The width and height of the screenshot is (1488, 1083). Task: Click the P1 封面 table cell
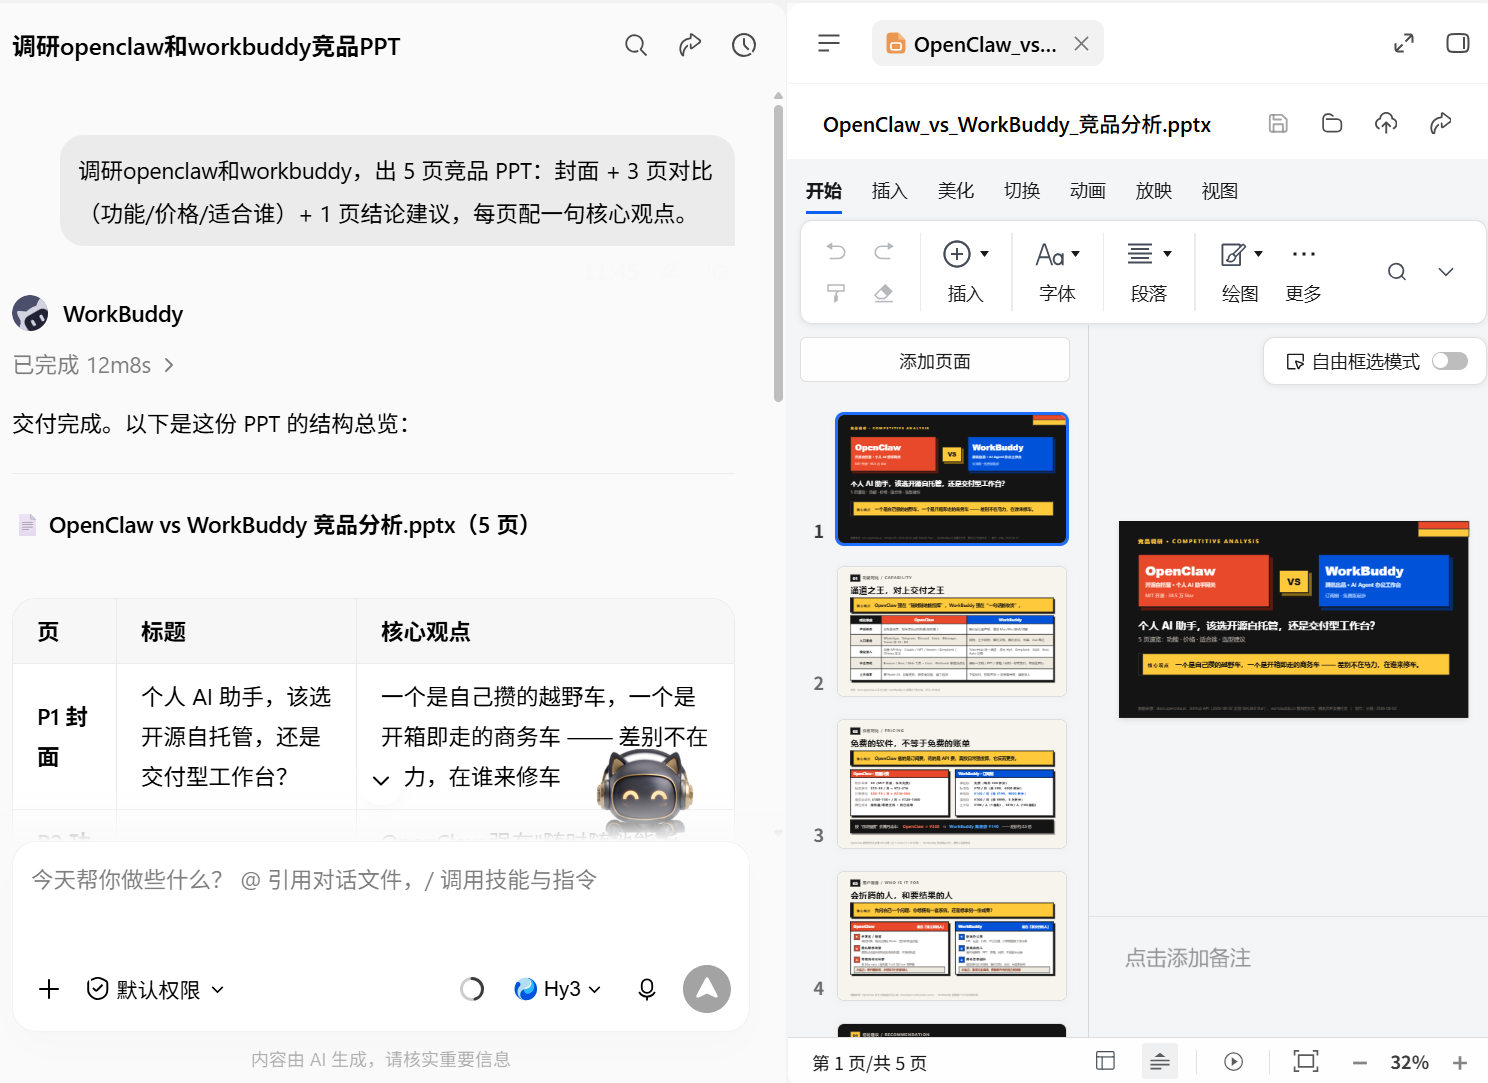pyautogui.click(x=64, y=737)
